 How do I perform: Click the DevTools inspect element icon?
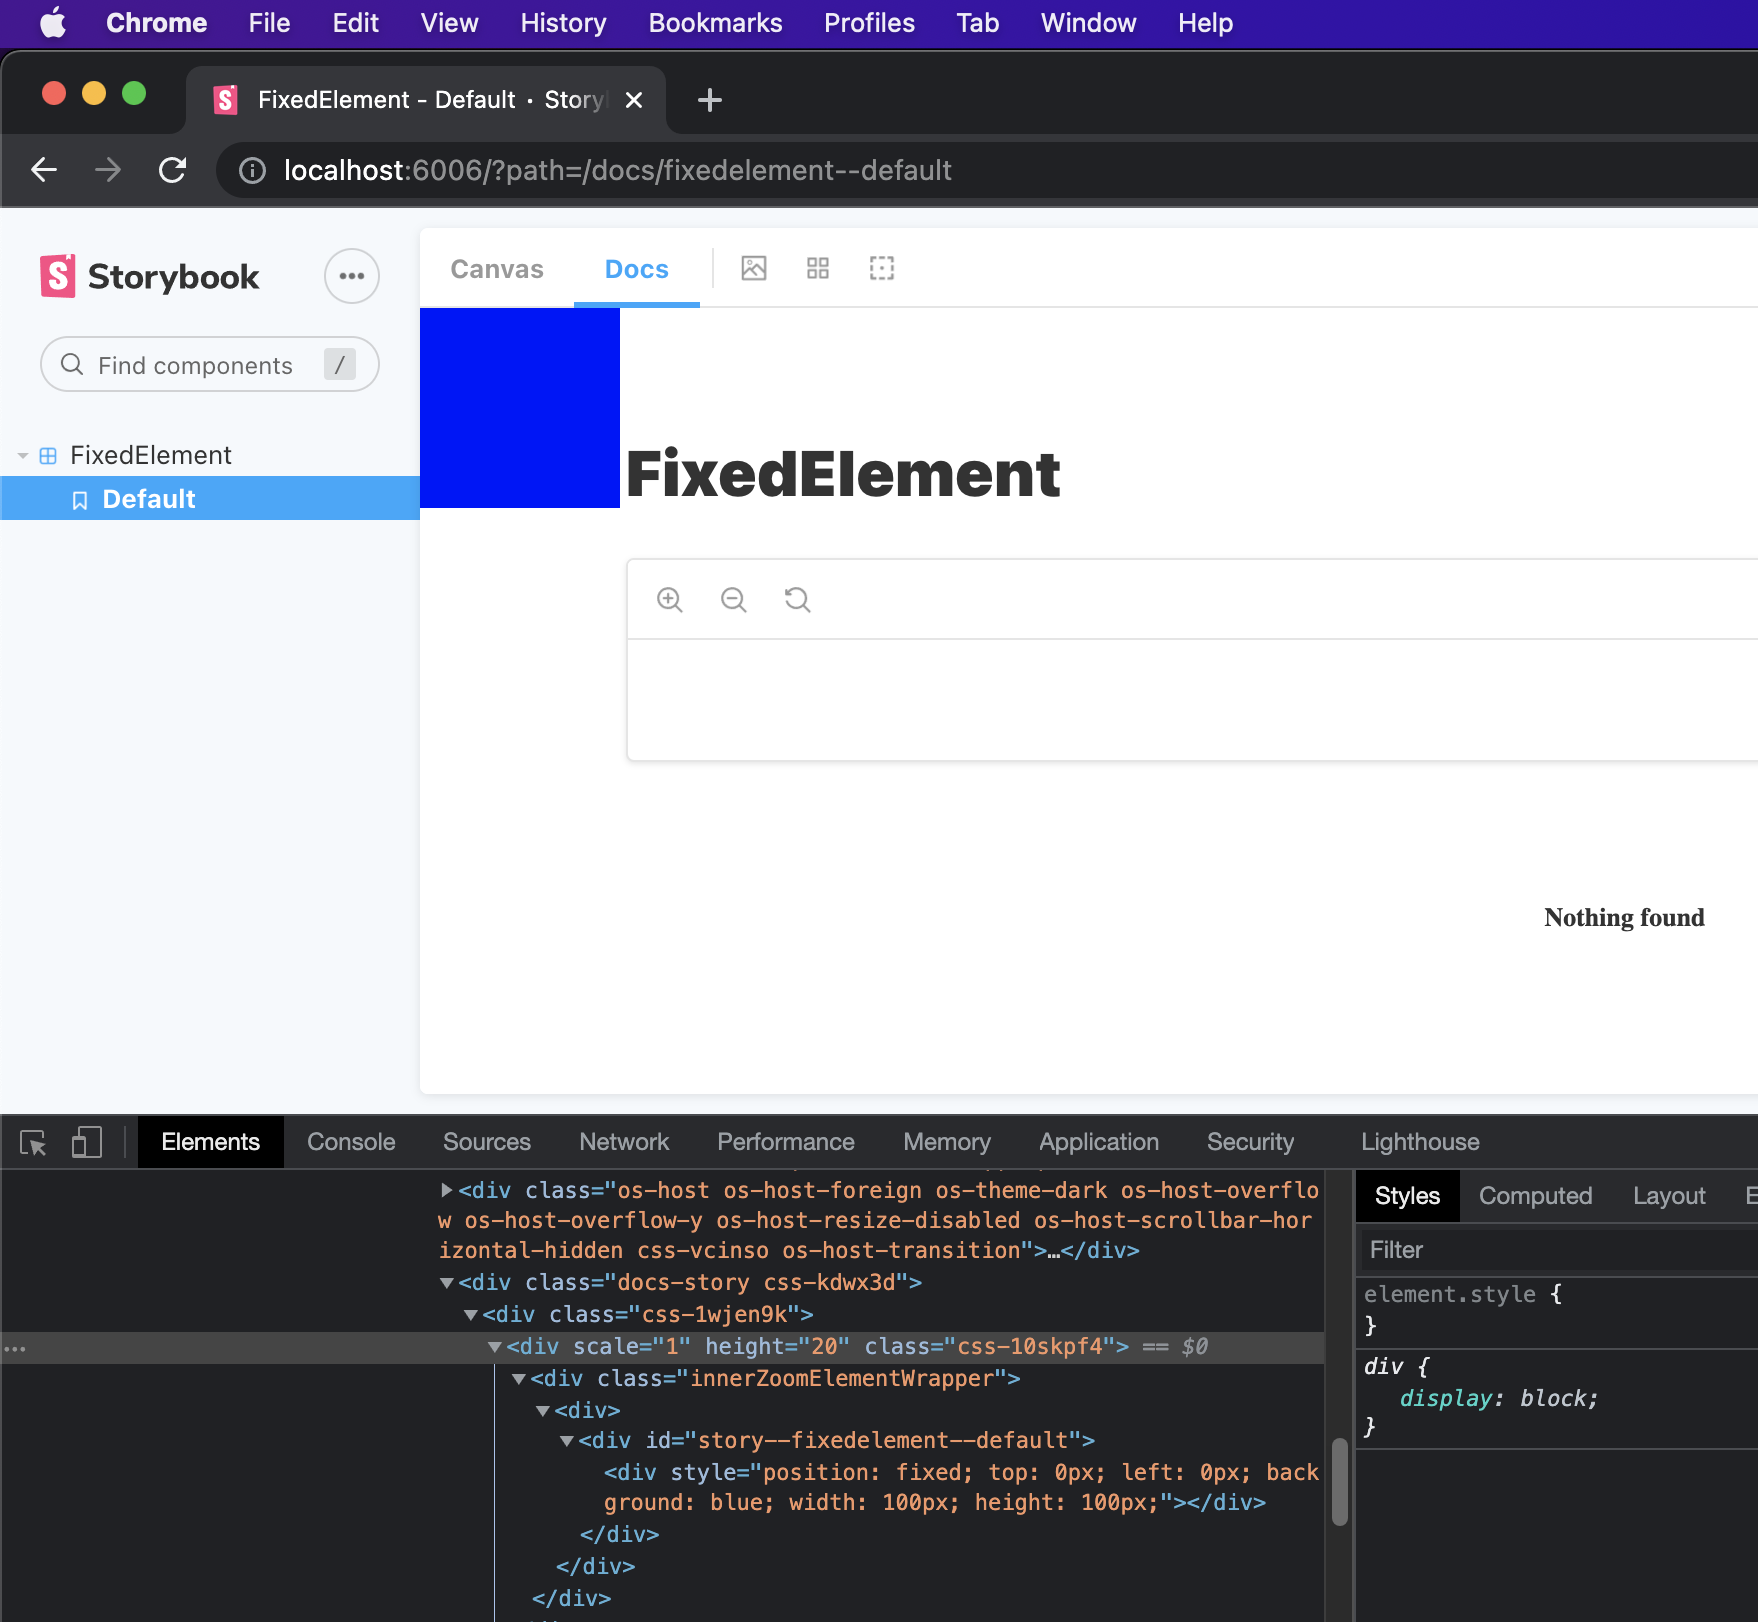pos(33,1142)
